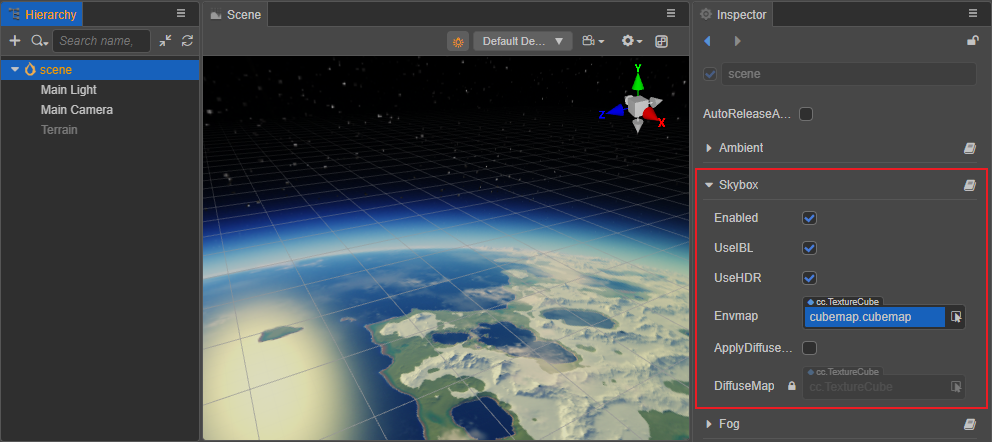Open the Inspector panel menu

[973, 13]
